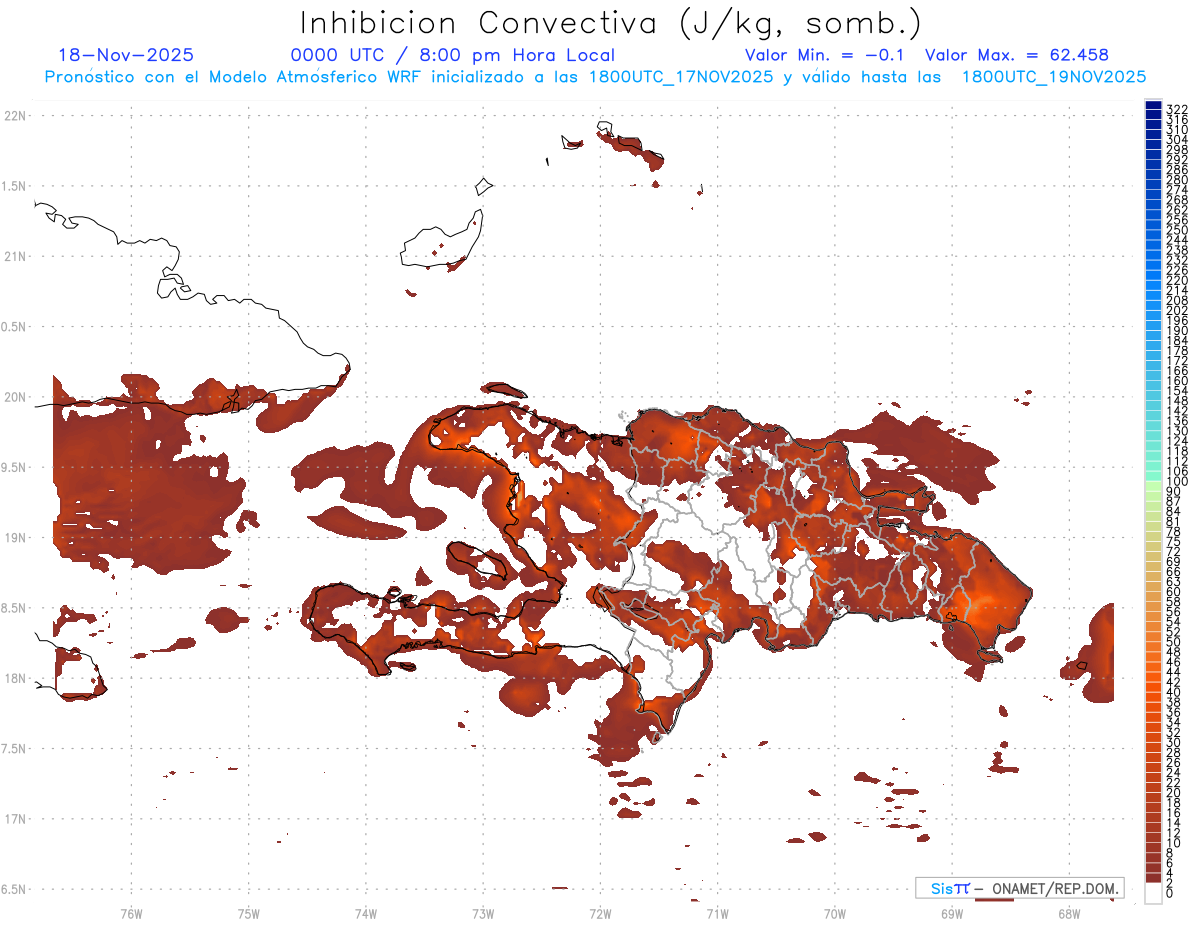This screenshot has height=927, width=1200.
Task: Click the '322' color scale value
Action: [x=1177, y=108]
